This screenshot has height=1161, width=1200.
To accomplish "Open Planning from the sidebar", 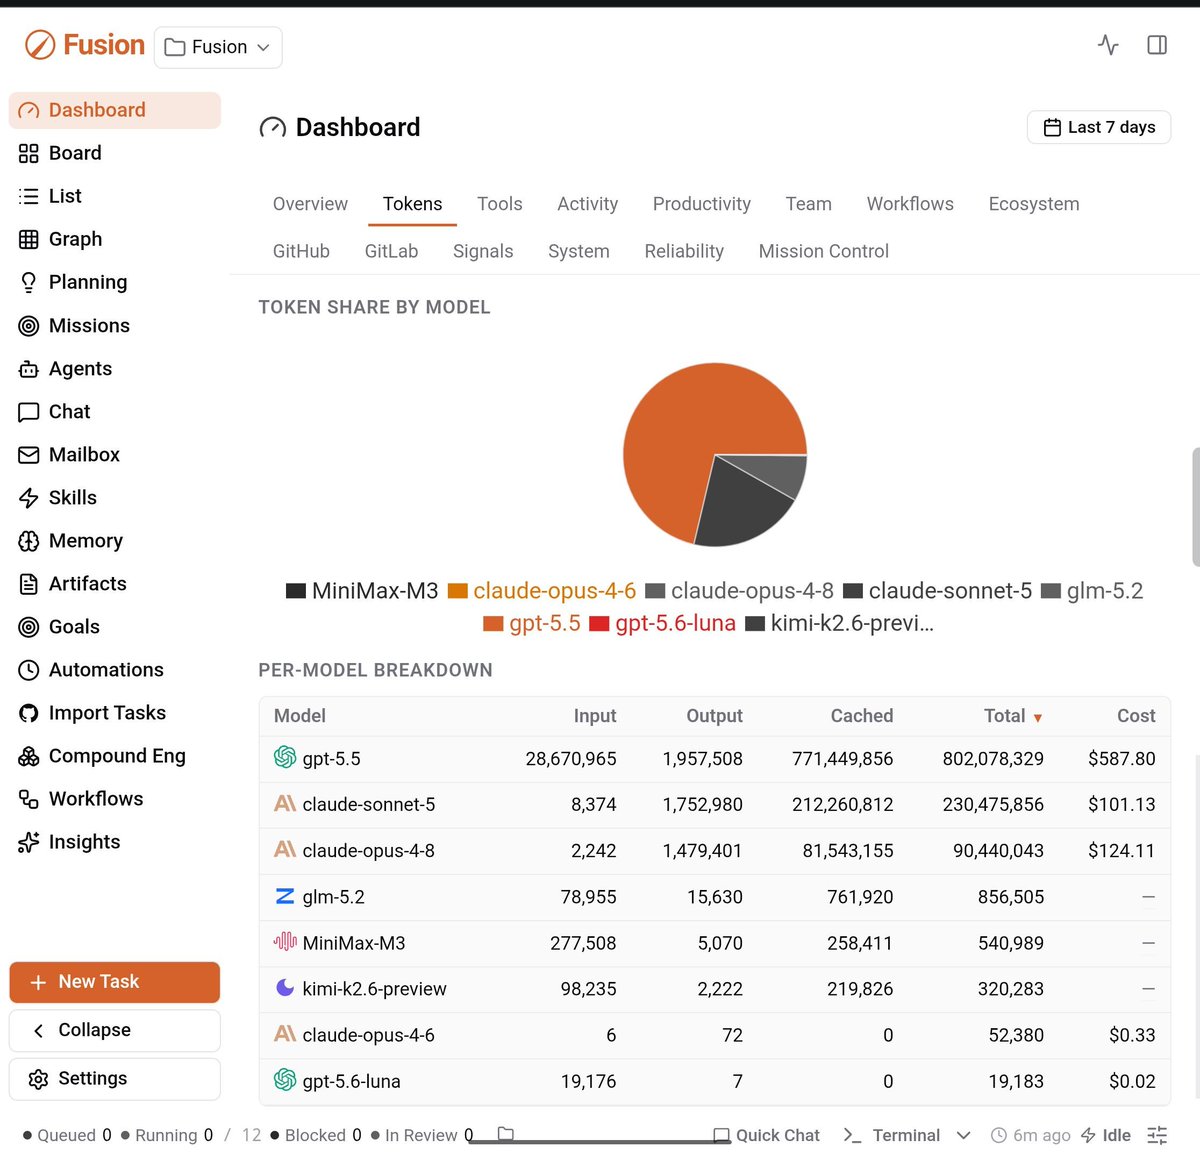I will pyautogui.click(x=115, y=282).
